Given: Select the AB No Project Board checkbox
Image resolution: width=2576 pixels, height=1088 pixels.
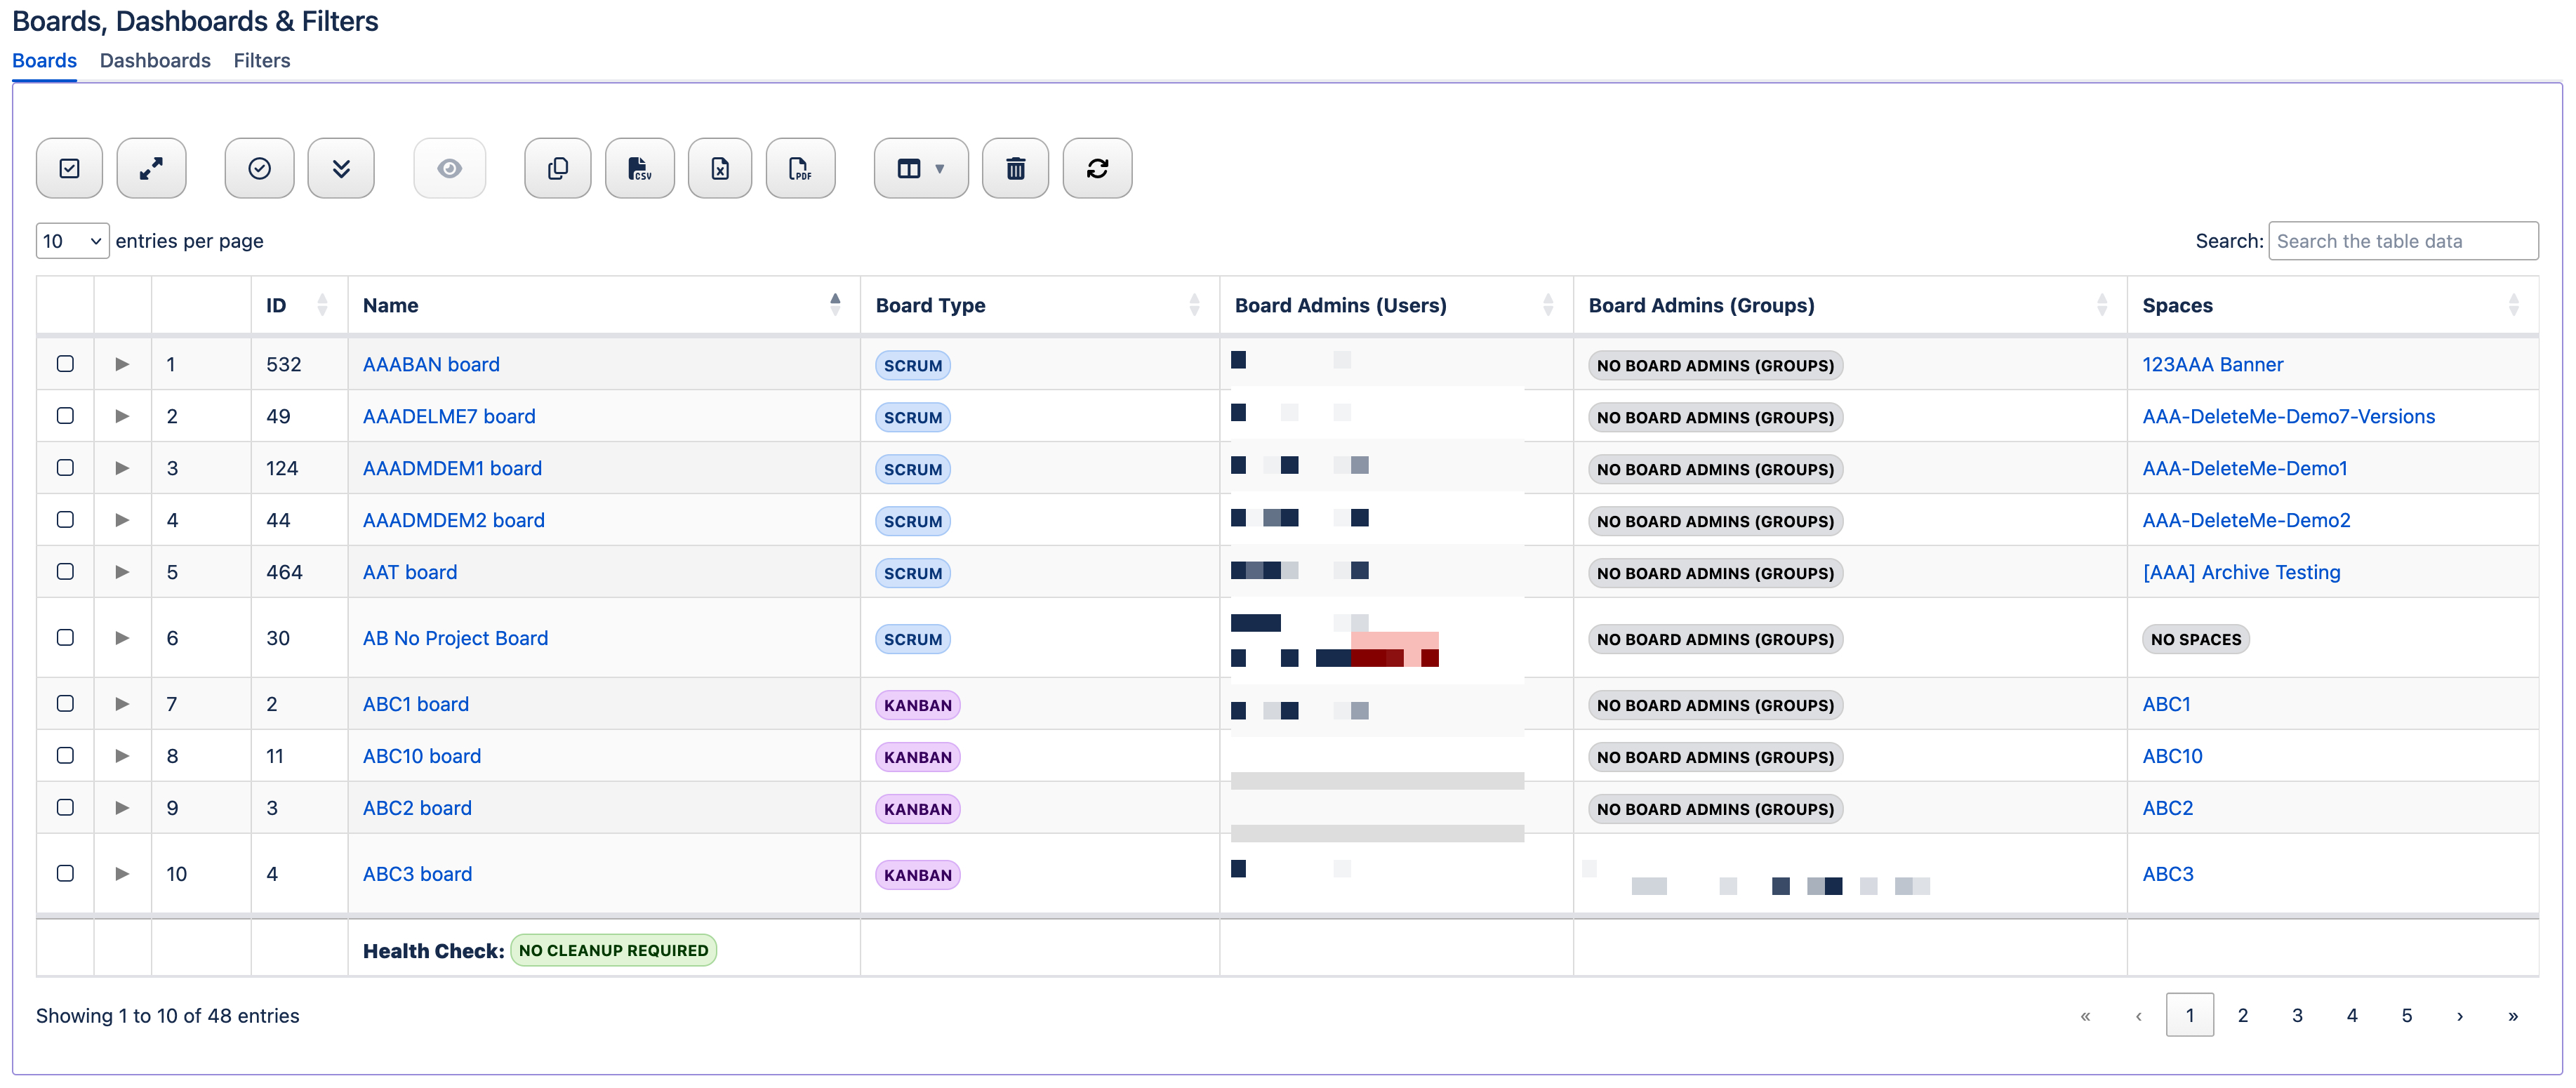Looking at the screenshot, I should [x=65, y=637].
